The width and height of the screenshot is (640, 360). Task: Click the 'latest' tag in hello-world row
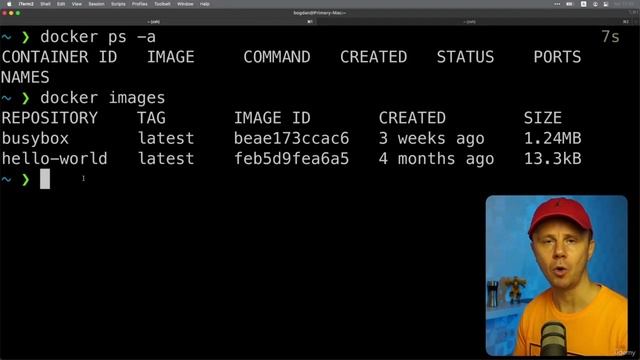pyautogui.click(x=166, y=159)
